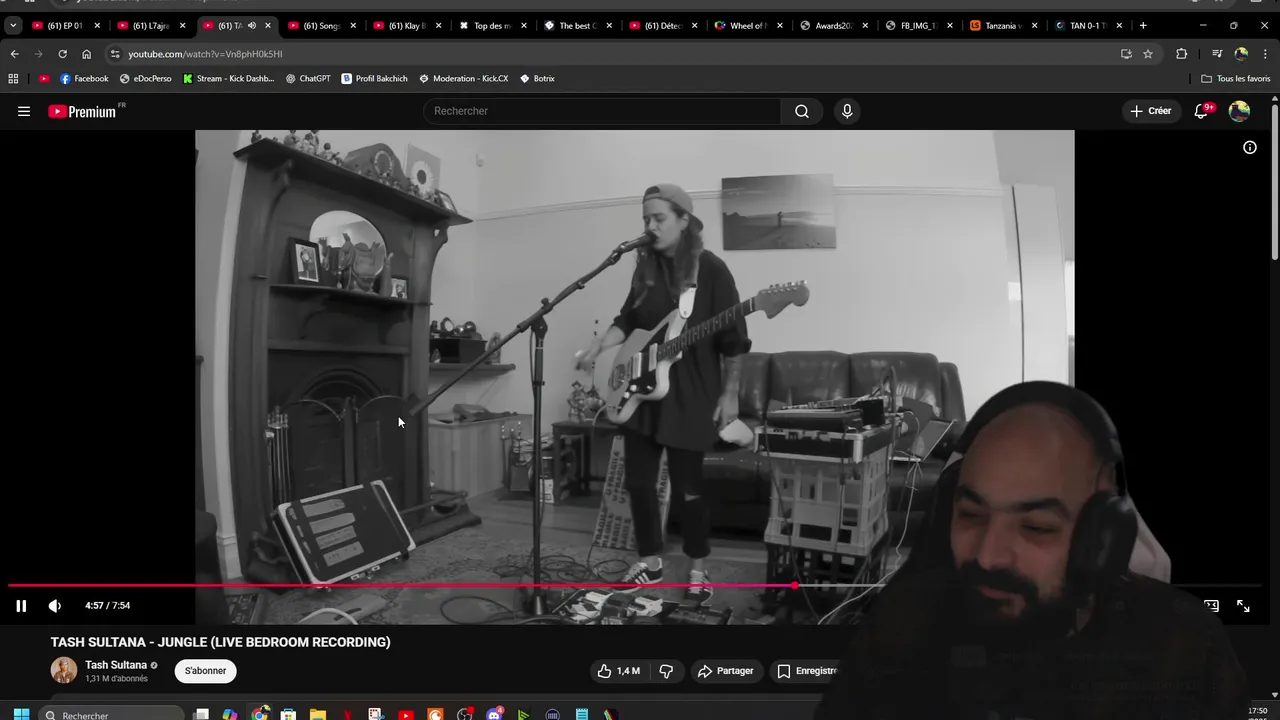
Task: Click the red progress scrubber handle
Action: click(x=795, y=586)
